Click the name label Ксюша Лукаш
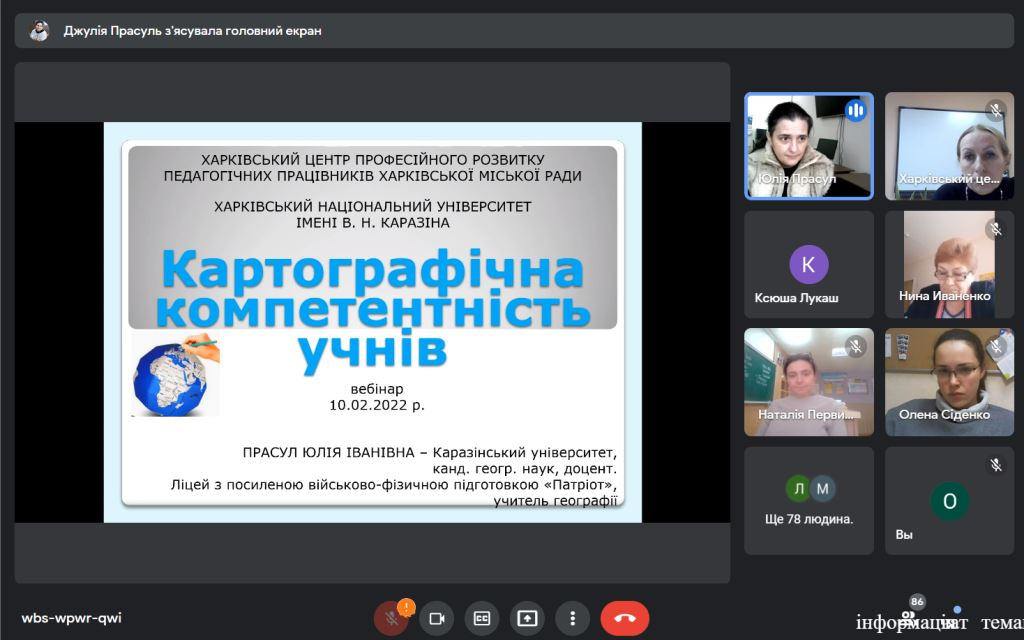 (x=796, y=298)
